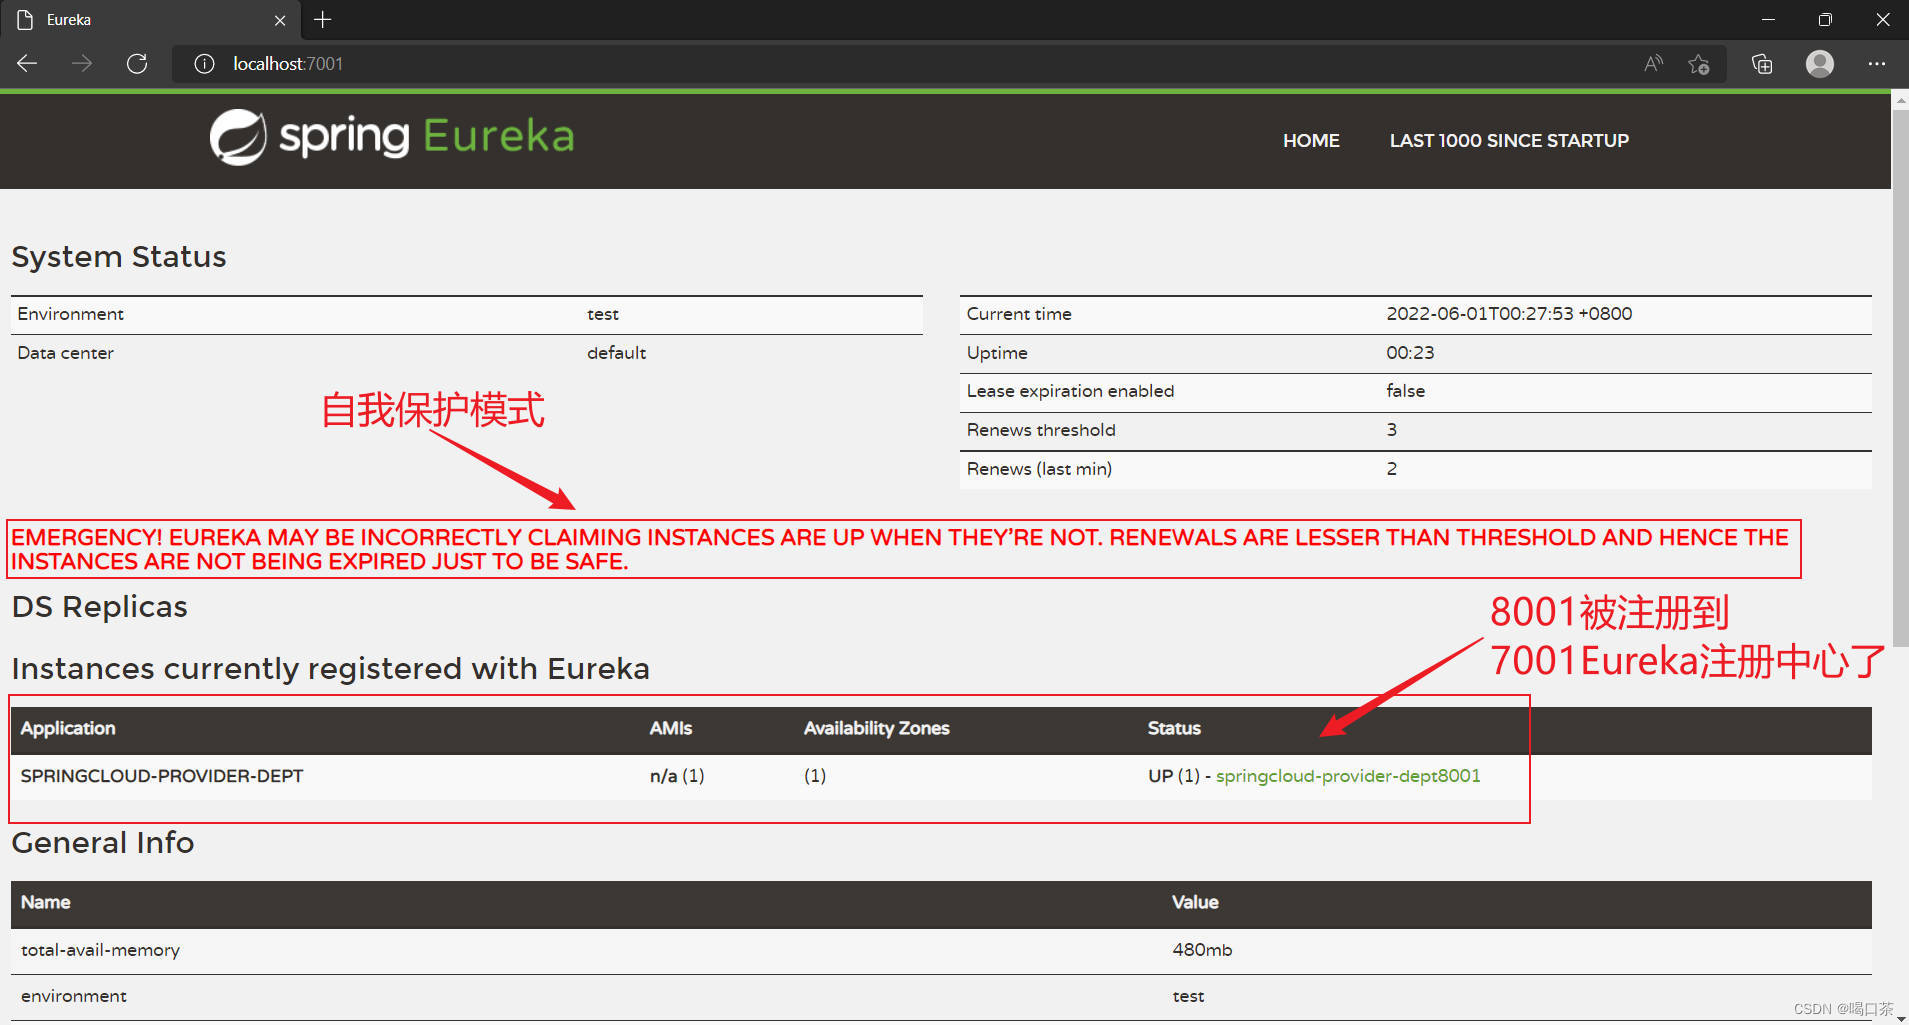Click the browser forward arrow
1909x1025 pixels.
(x=82, y=64)
